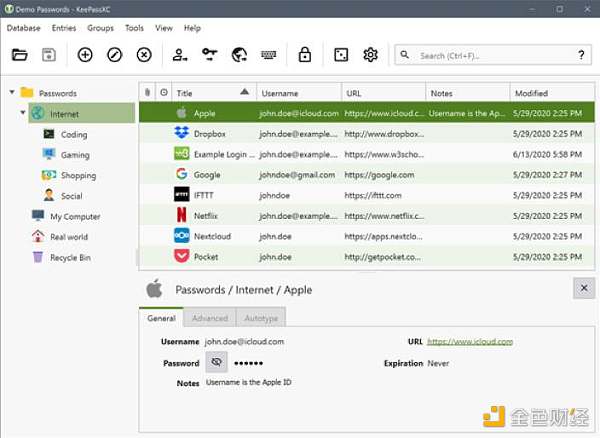Select the Netflix entry
This screenshot has height=438, width=600.
tap(367, 216)
